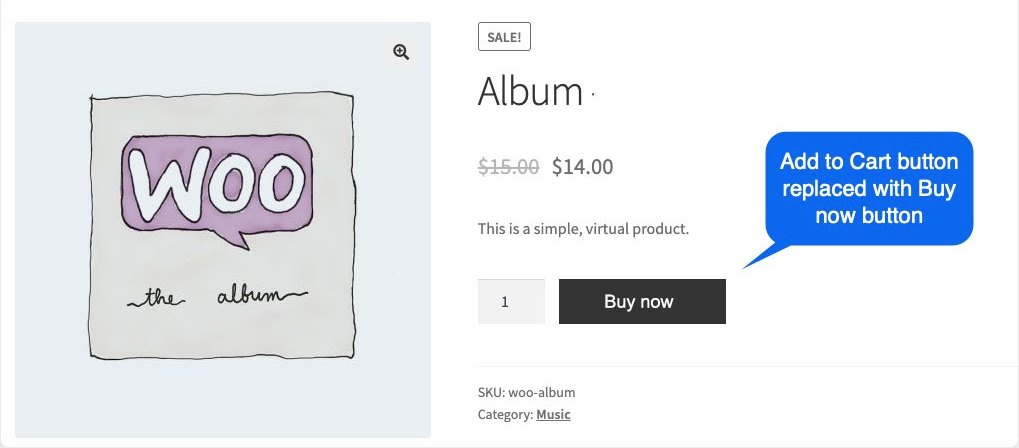Open the Music category link
1019x448 pixels.
[553, 414]
